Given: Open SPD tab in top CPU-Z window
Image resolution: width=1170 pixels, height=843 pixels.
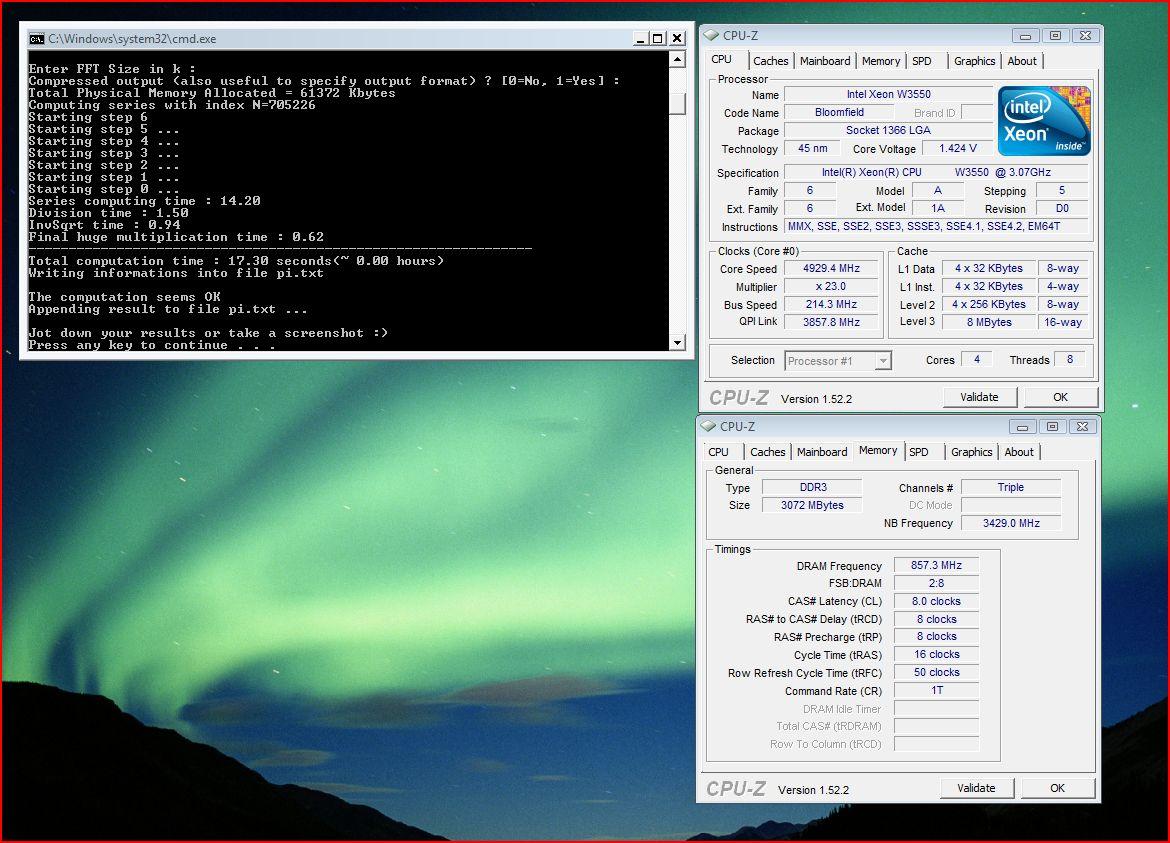Looking at the screenshot, I should click(922, 61).
